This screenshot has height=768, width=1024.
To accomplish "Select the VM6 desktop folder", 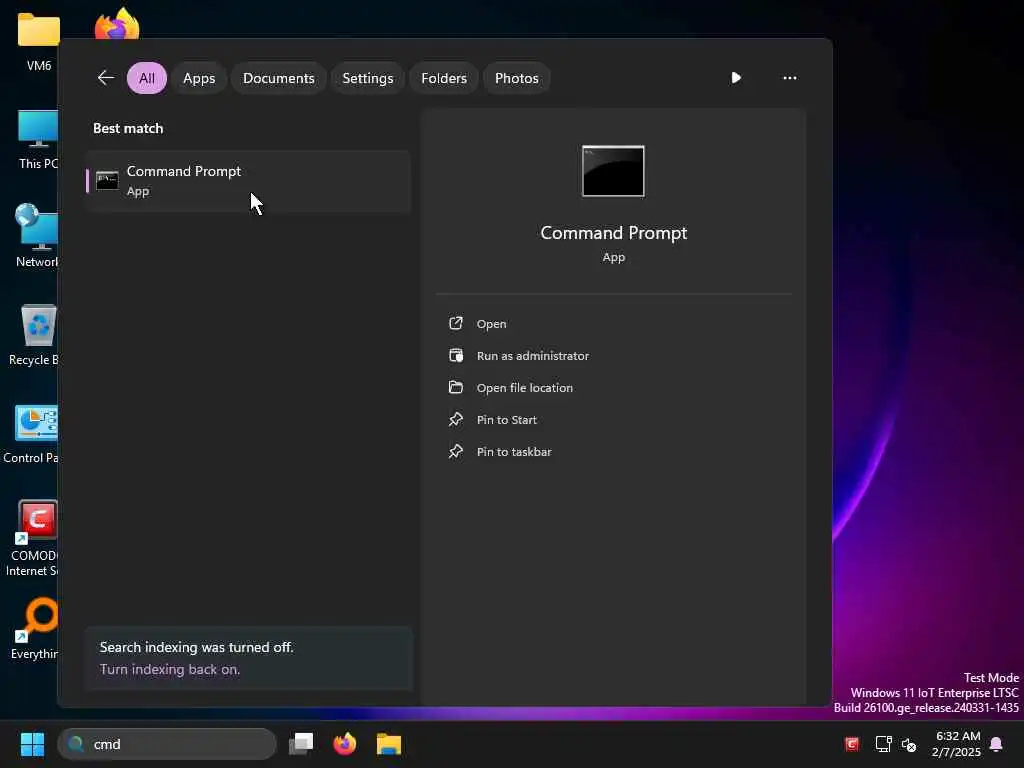I will coord(39,41).
